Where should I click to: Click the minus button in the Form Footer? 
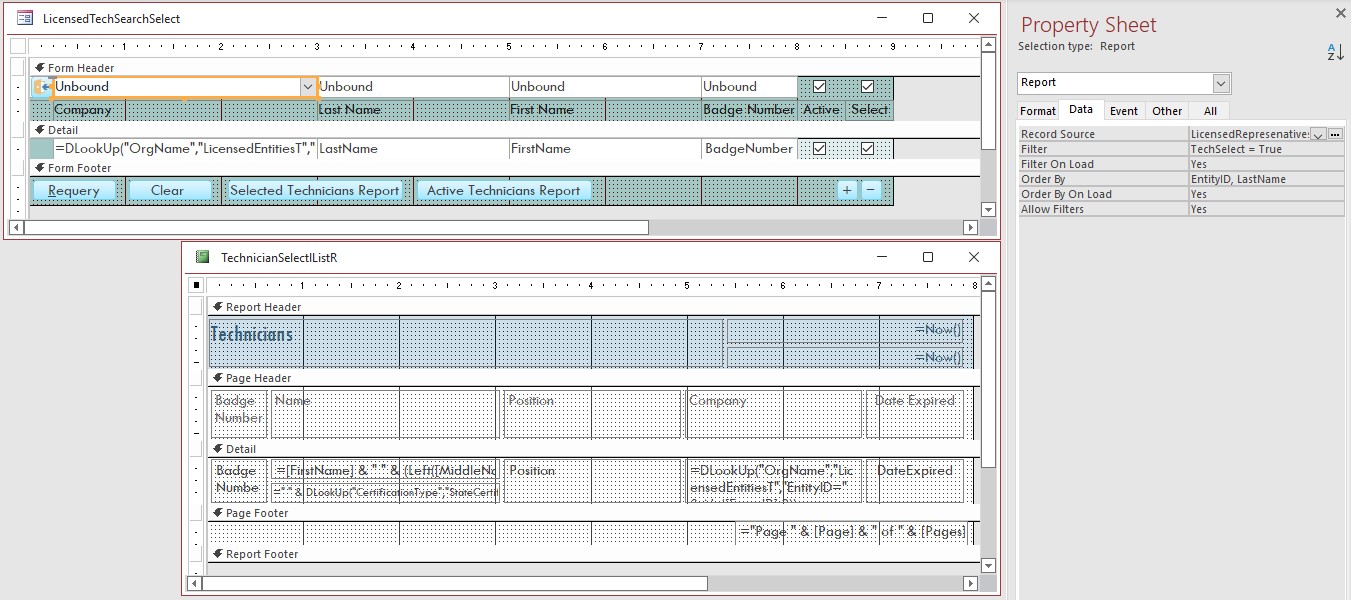point(871,190)
